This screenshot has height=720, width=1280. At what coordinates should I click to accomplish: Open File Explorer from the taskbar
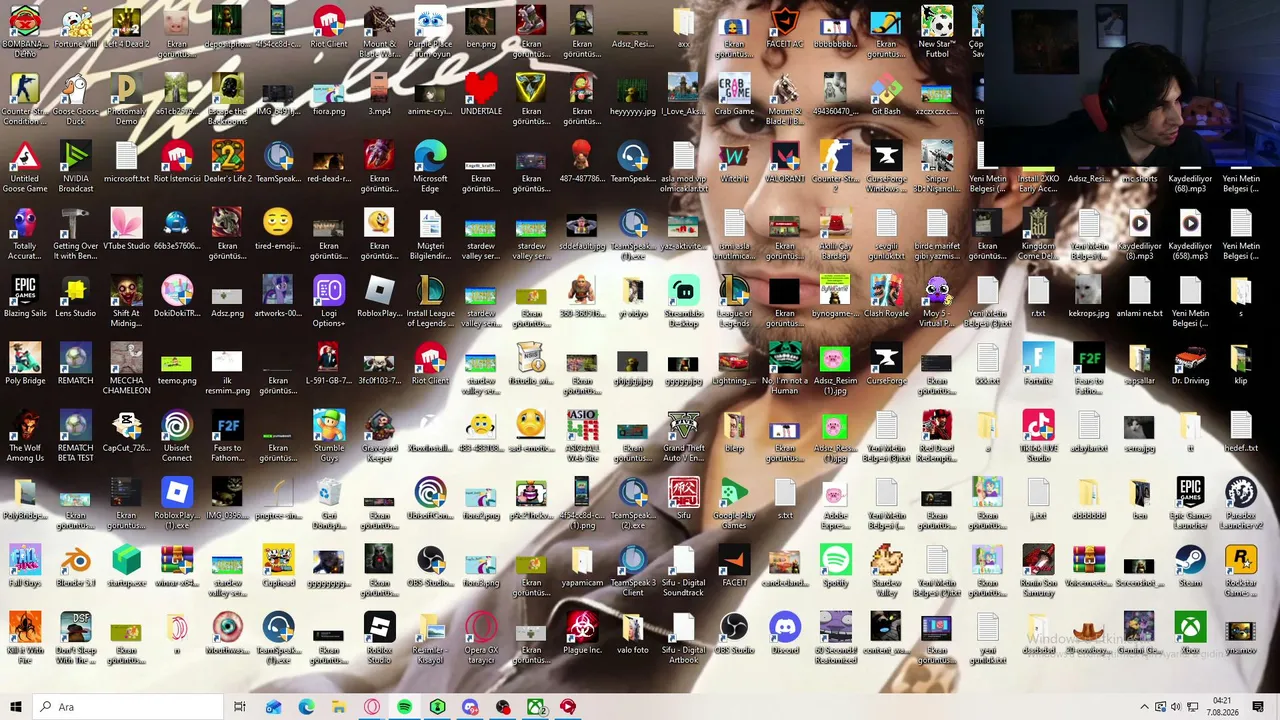[339, 707]
